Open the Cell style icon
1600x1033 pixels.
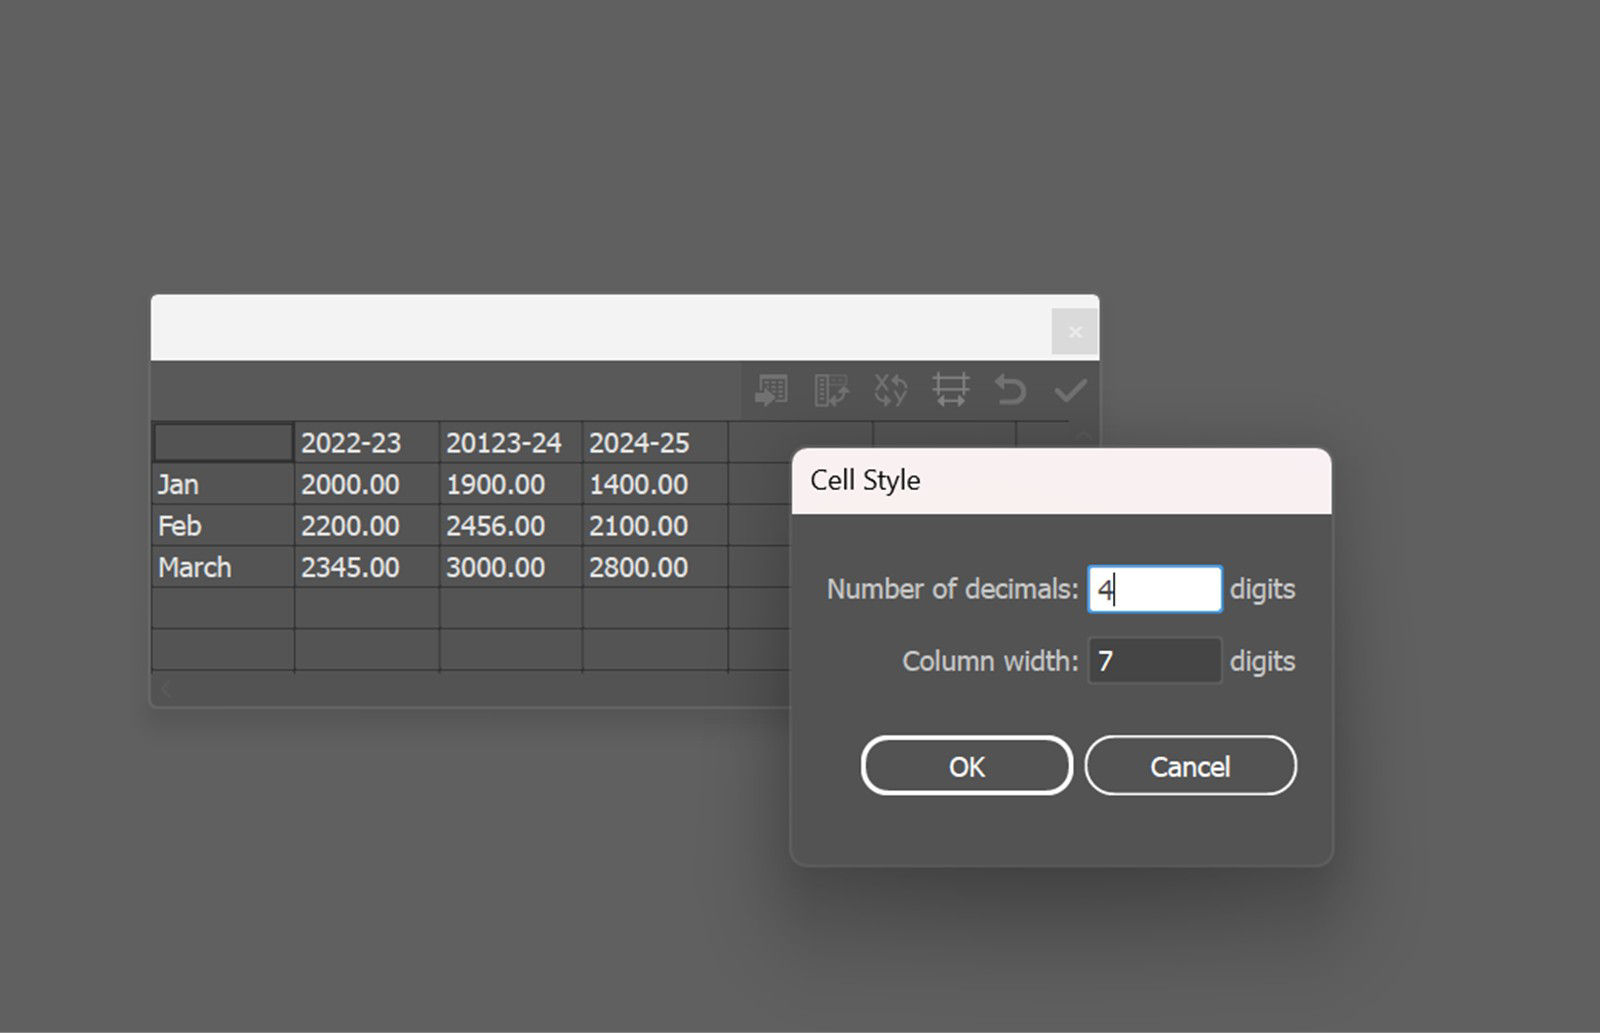pos(951,390)
